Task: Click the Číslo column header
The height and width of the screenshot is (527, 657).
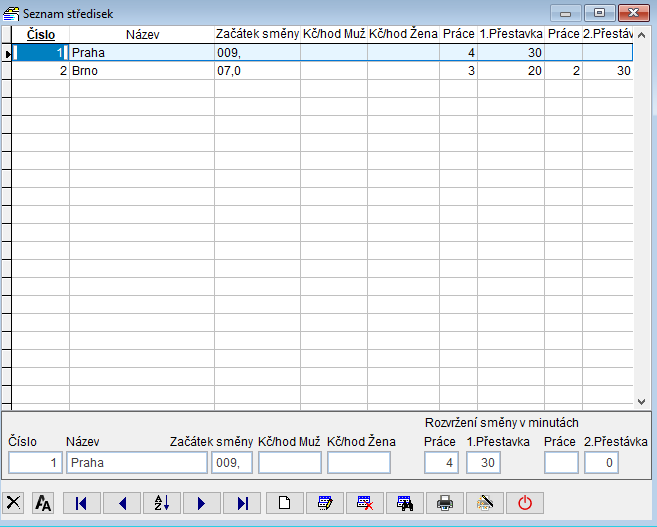Action: (41, 34)
